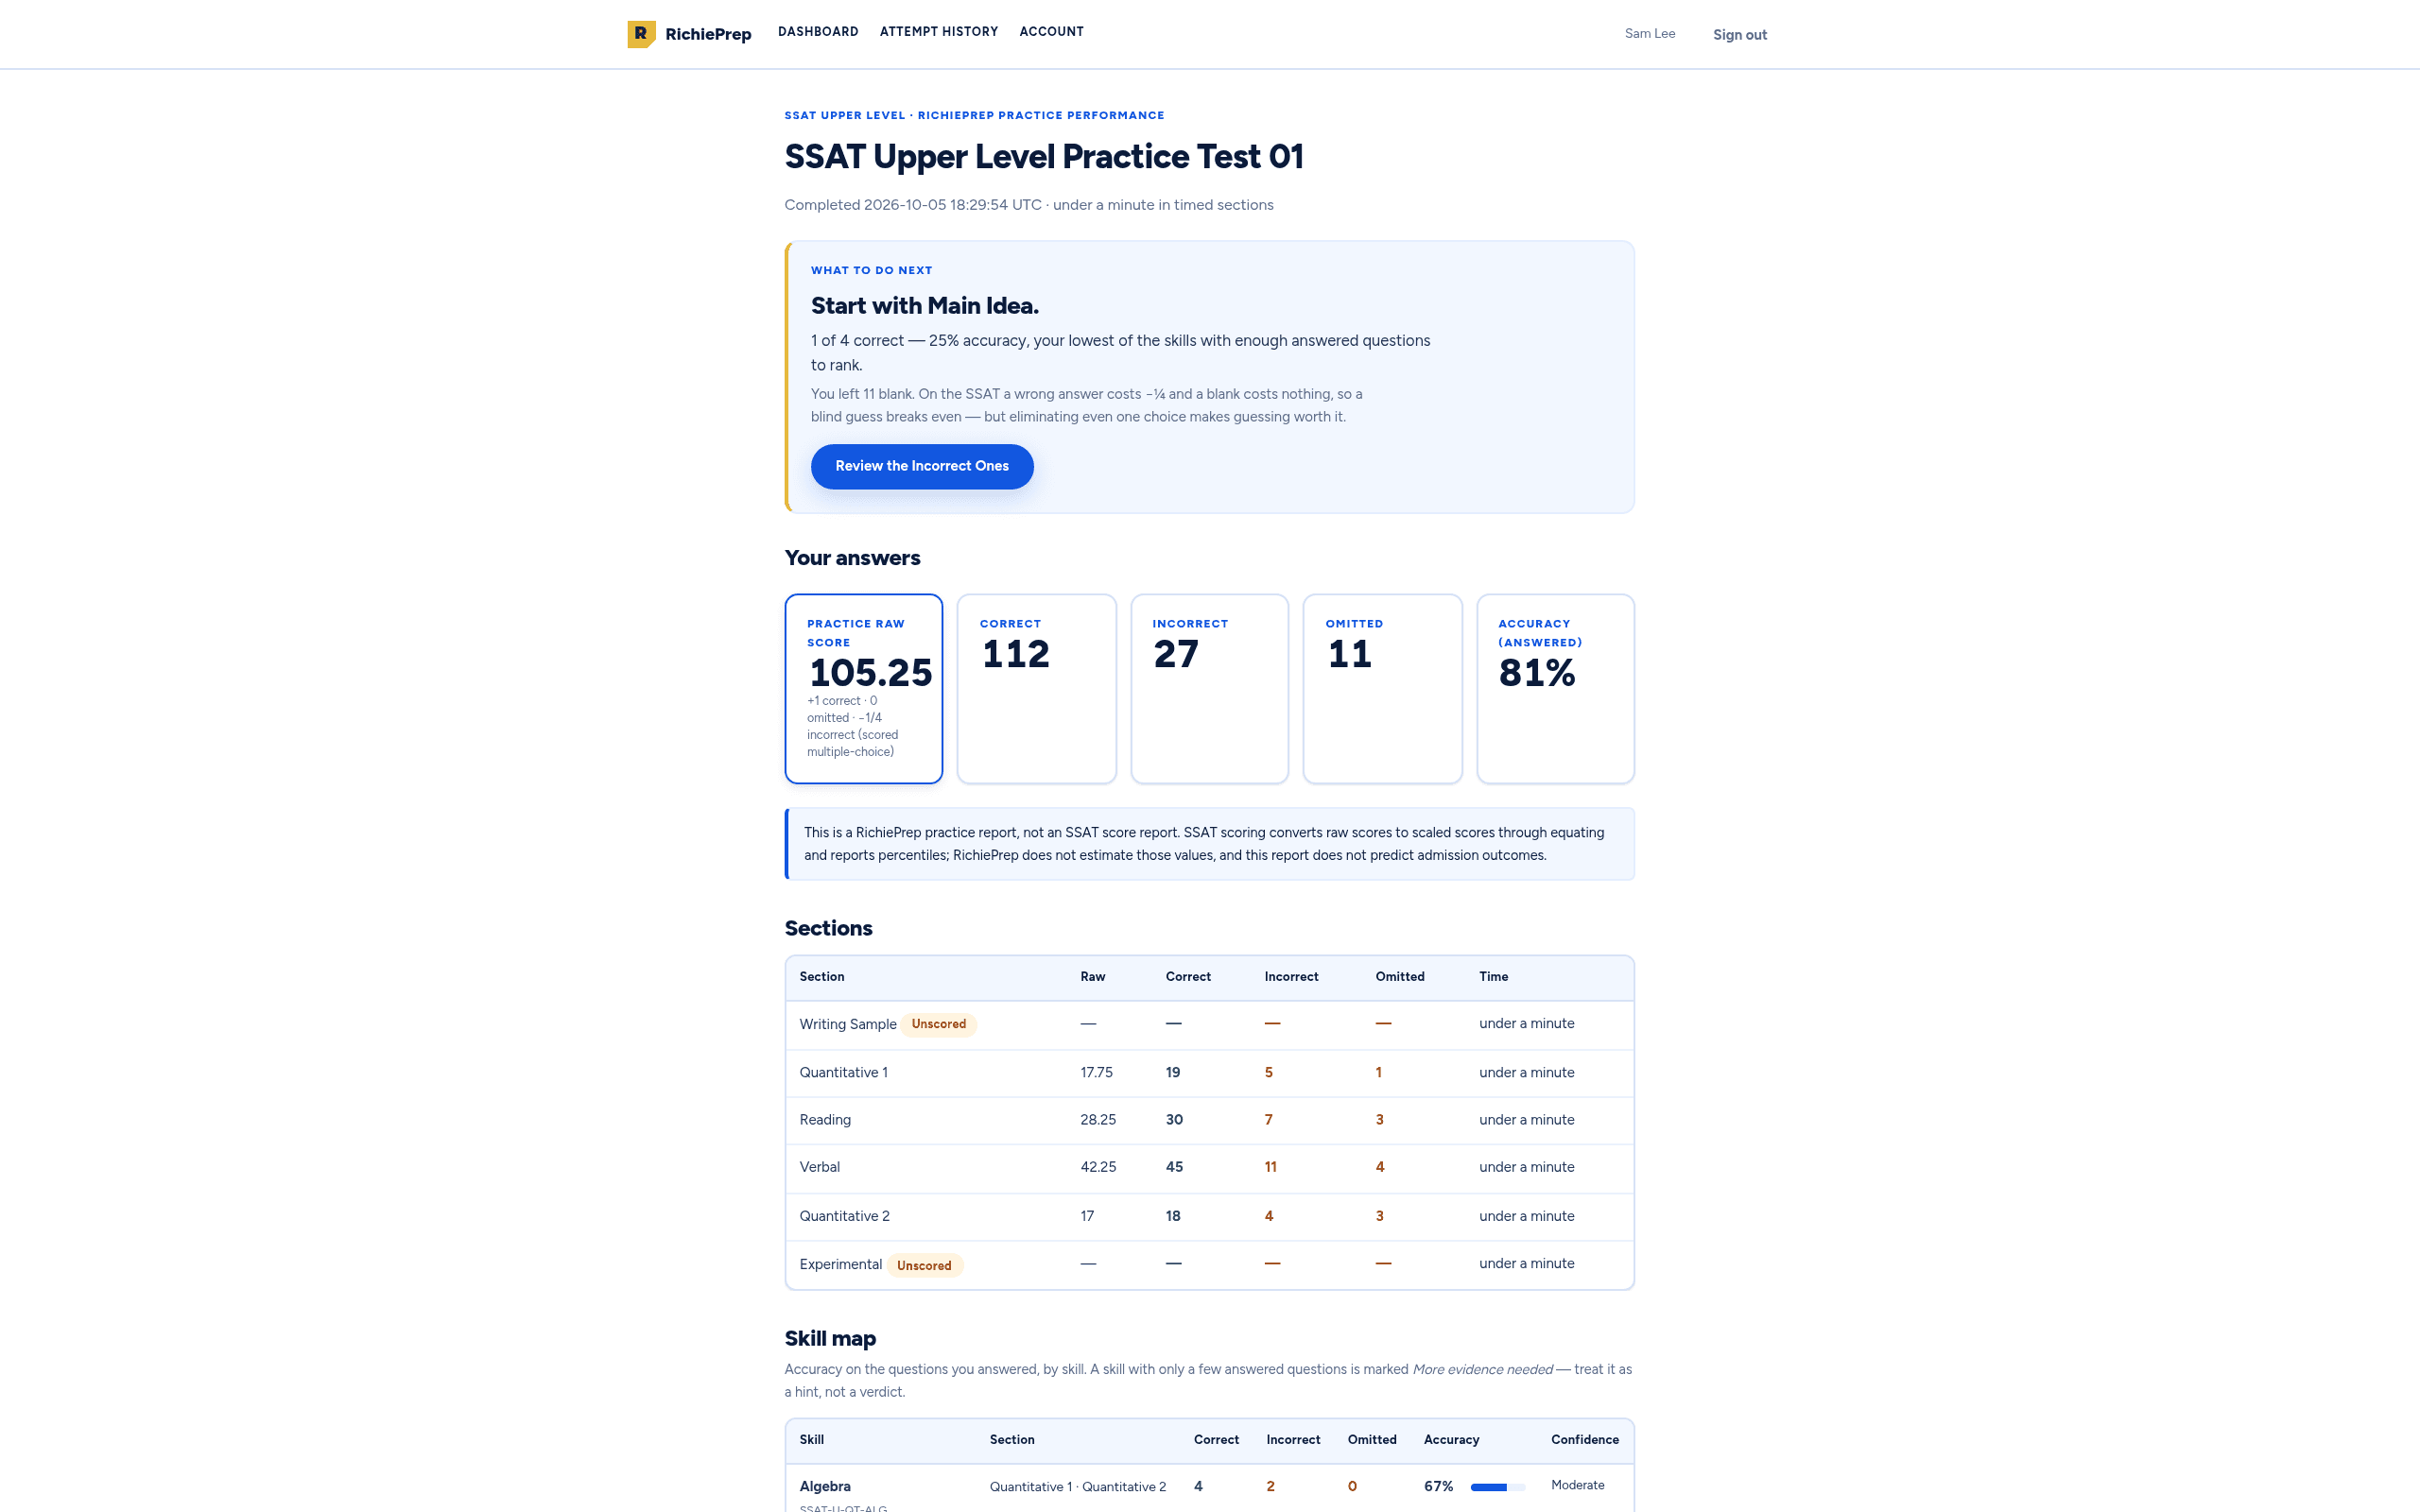Click the Verbal section row label
The width and height of the screenshot is (2420, 1512).
click(x=819, y=1167)
